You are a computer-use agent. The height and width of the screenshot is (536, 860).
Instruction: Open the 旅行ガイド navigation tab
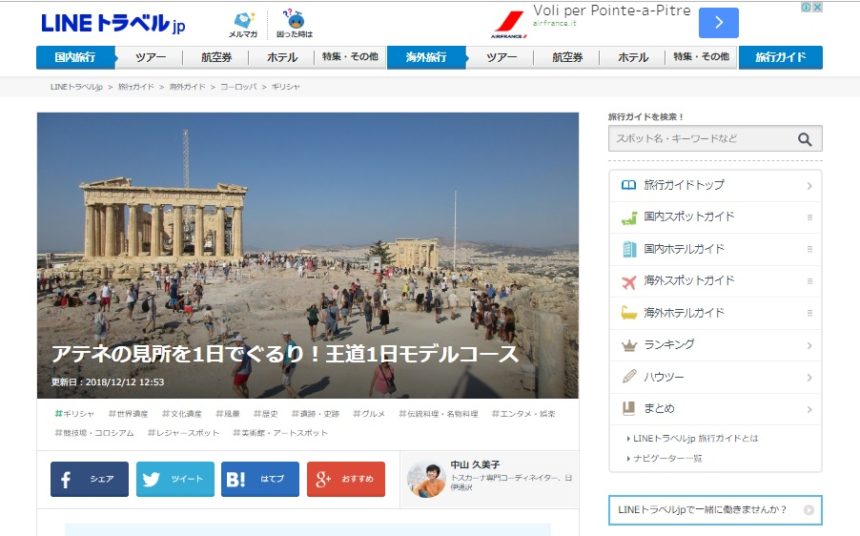pos(780,58)
